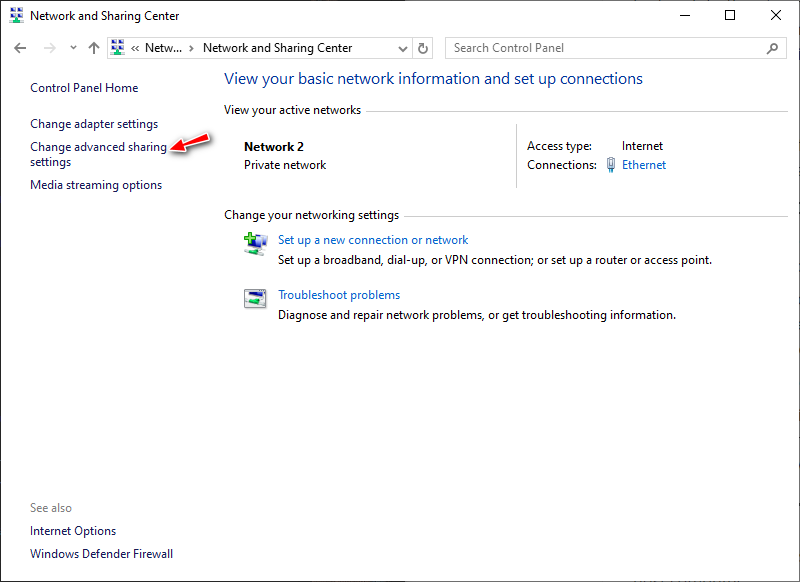Viewport: 800px width, 582px height.
Task: Minimize the Network and Sharing Center window
Action: click(x=685, y=15)
